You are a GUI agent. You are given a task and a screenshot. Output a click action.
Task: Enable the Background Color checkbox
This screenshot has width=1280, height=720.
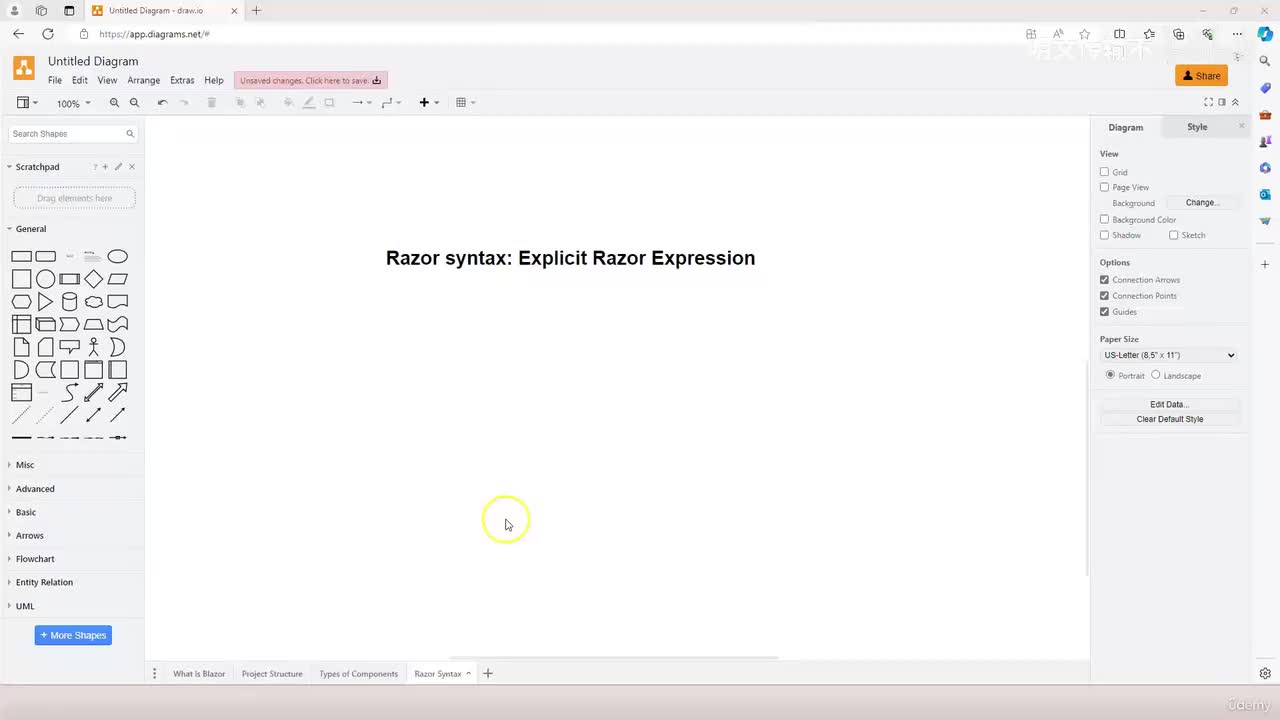point(1104,219)
